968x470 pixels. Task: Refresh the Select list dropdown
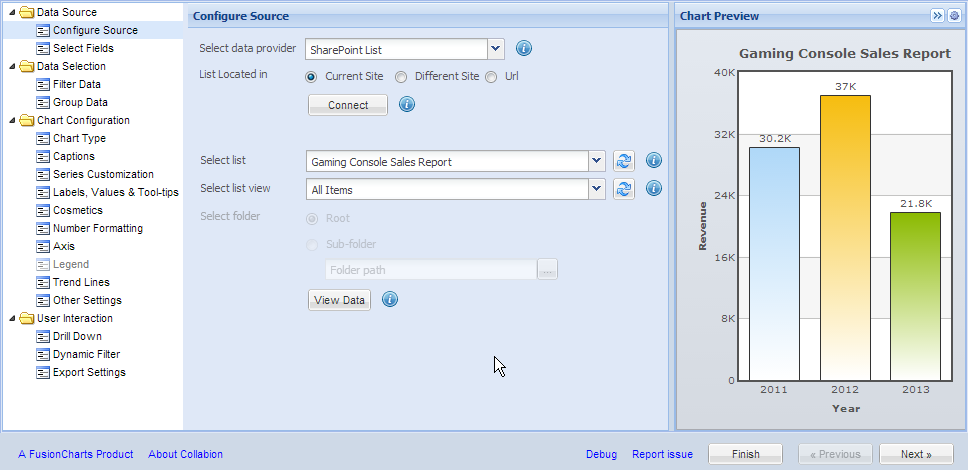624,161
